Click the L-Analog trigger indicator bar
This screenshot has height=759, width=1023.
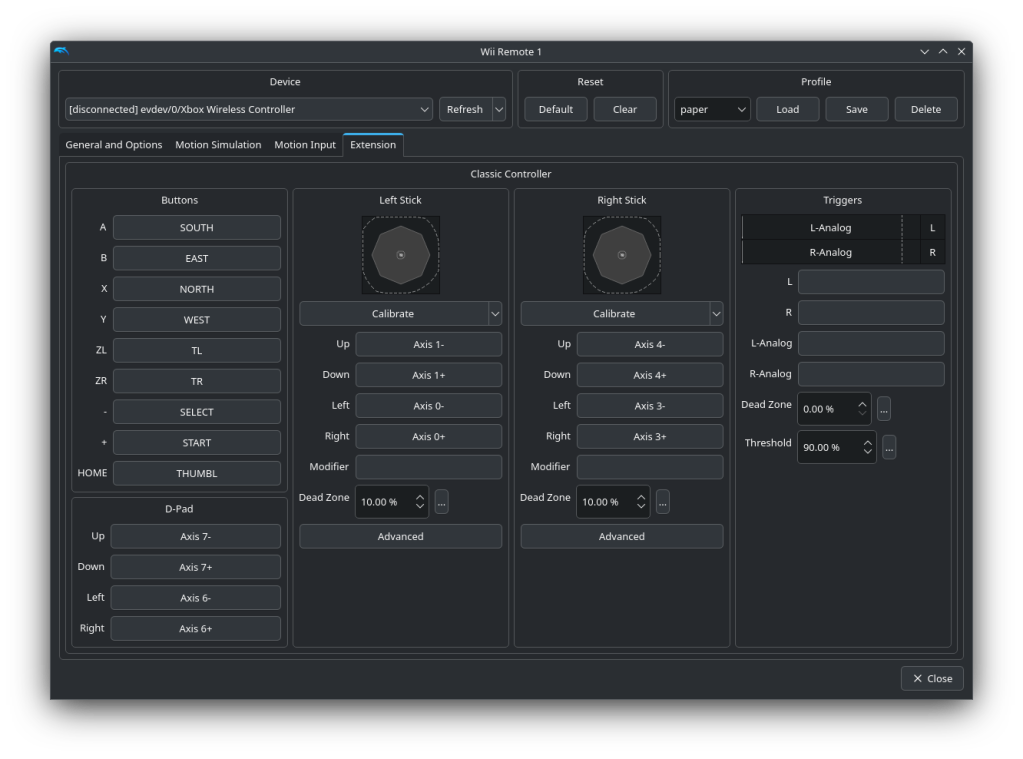tap(830, 228)
